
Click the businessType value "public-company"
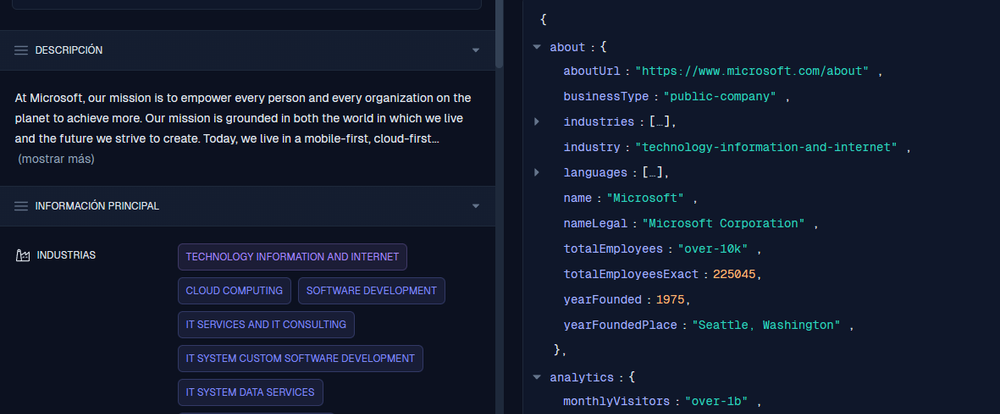[719, 97]
